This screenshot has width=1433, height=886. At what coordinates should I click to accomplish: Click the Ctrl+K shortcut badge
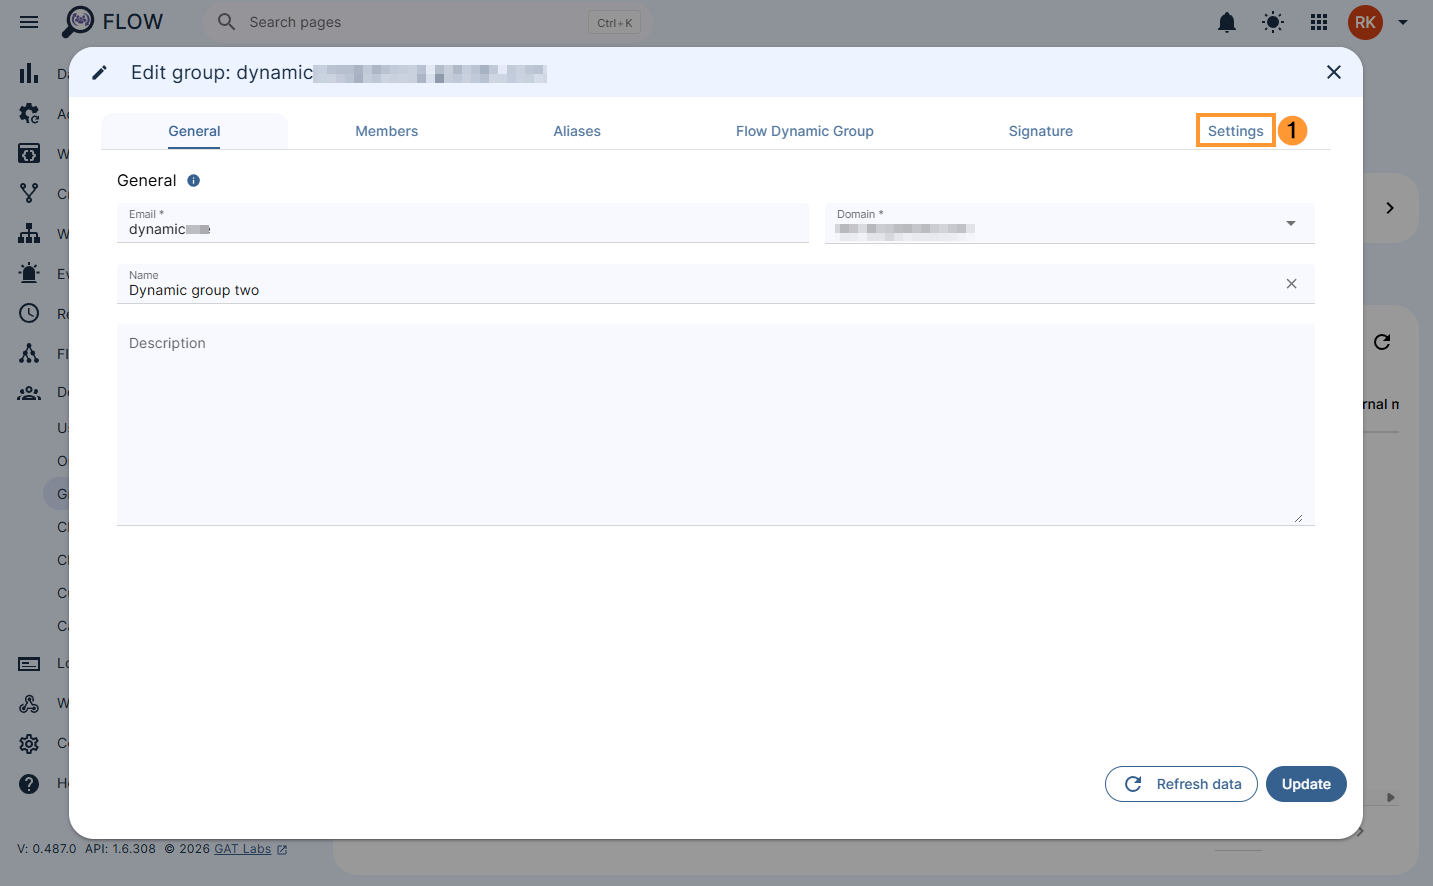(x=615, y=22)
